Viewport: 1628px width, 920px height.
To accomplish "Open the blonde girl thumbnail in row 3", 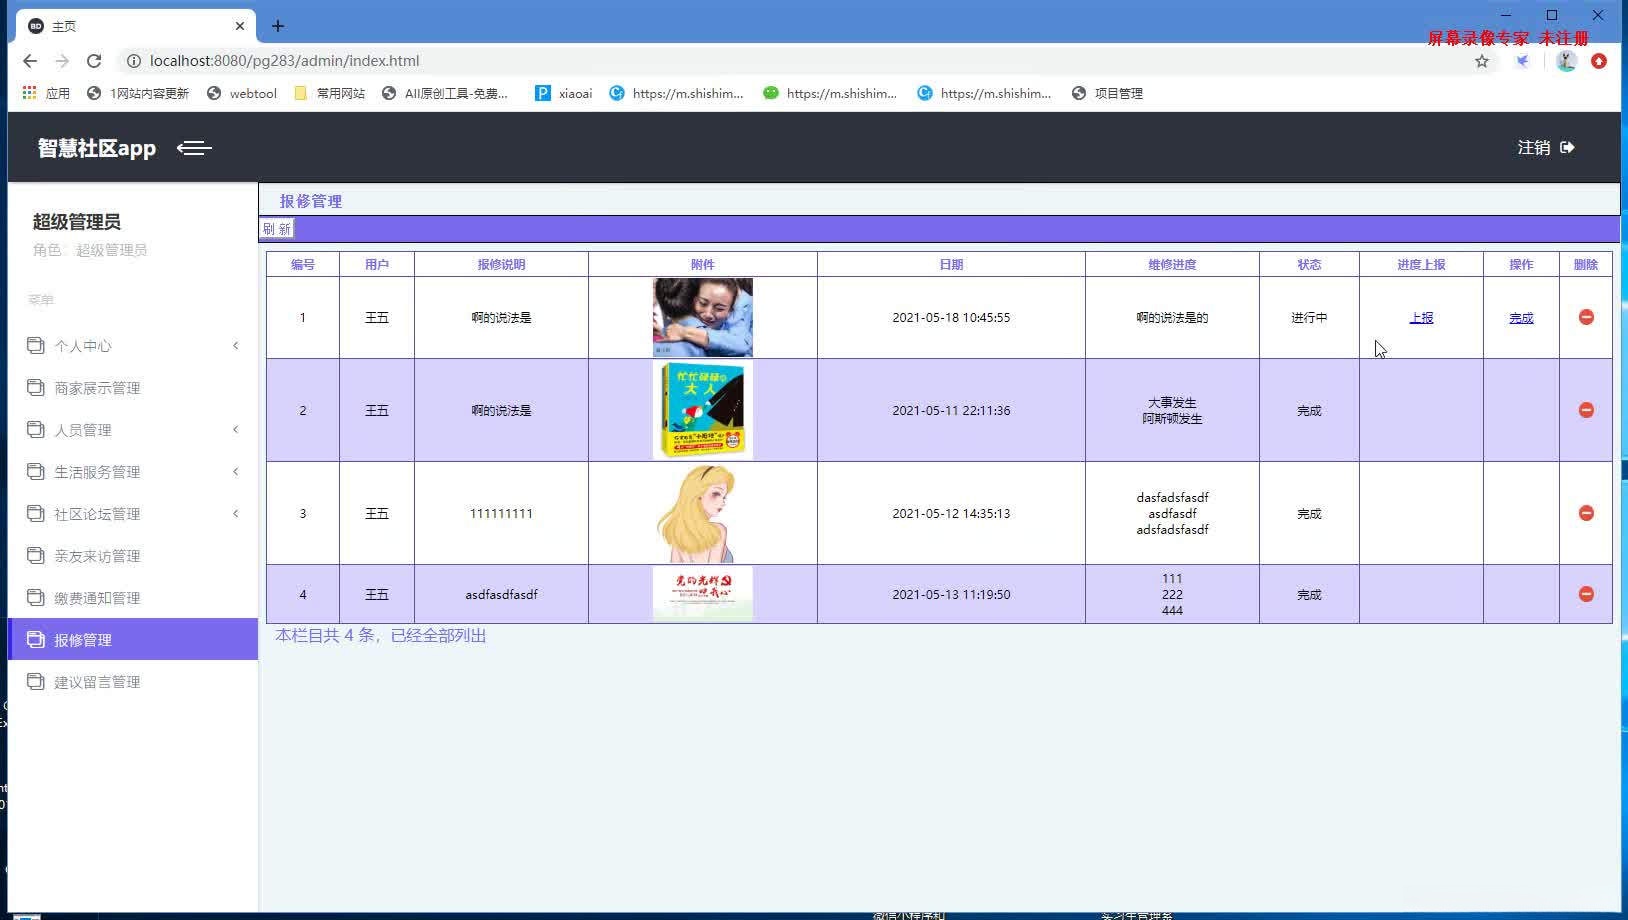I will tap(702, 513).
